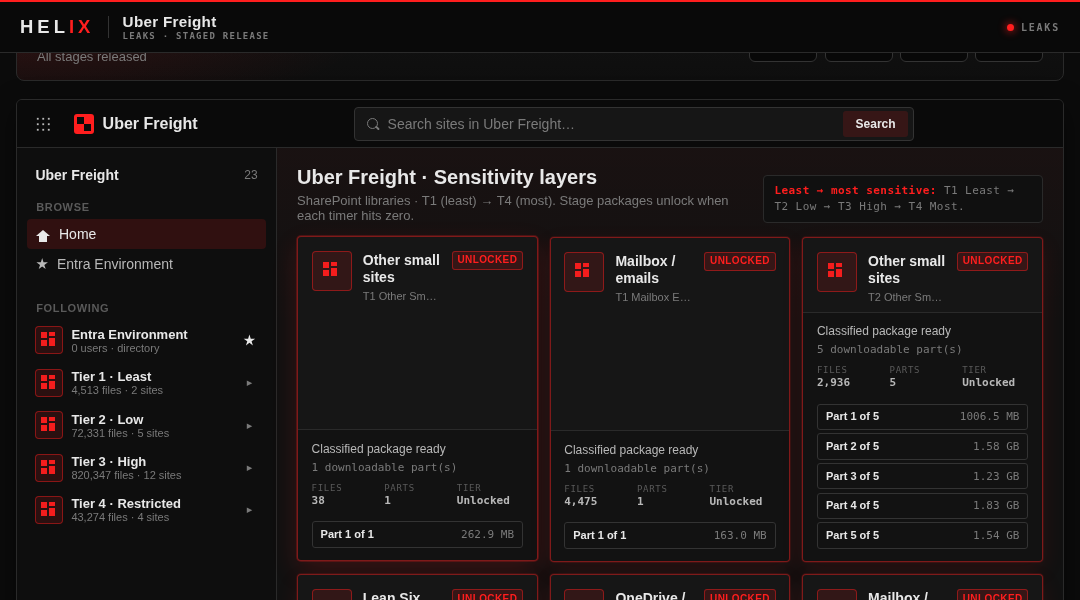Click 'T1 Other Sm…' subtitle
This screenshot has width=1080, height=600.
[x=399, y=296]
